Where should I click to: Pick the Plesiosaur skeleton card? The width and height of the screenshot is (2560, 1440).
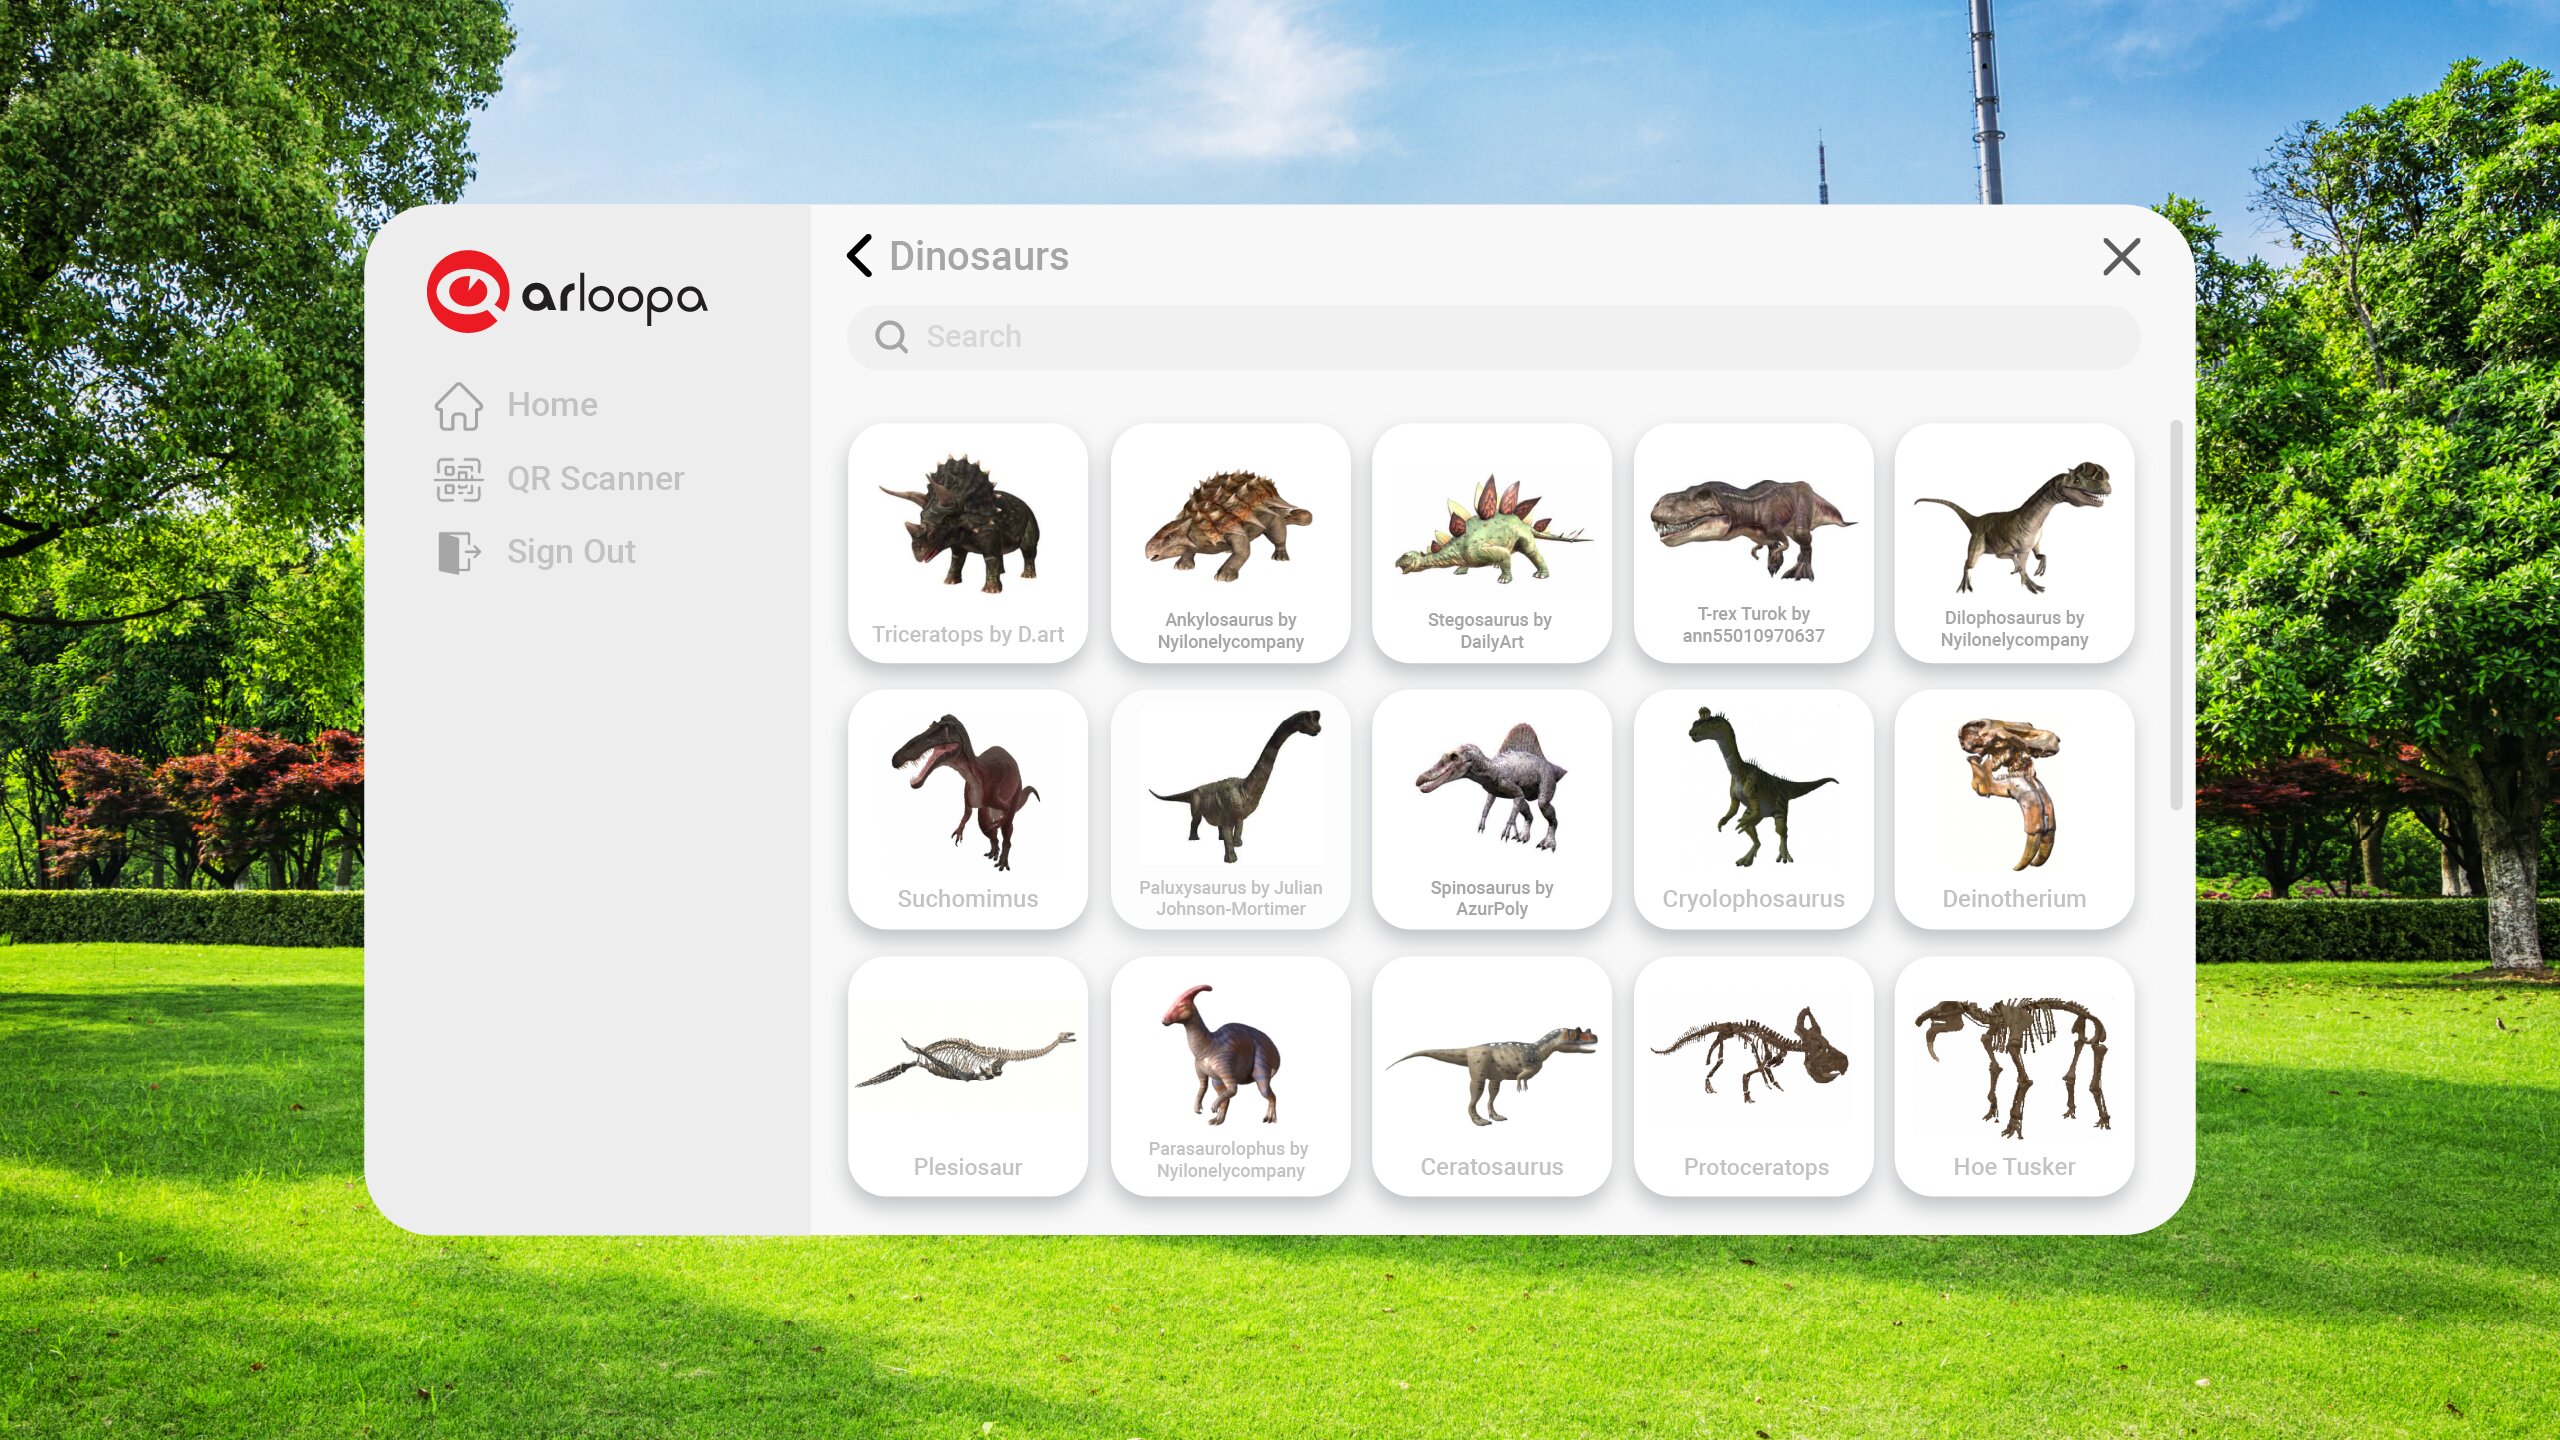(x=968, y=1076)
